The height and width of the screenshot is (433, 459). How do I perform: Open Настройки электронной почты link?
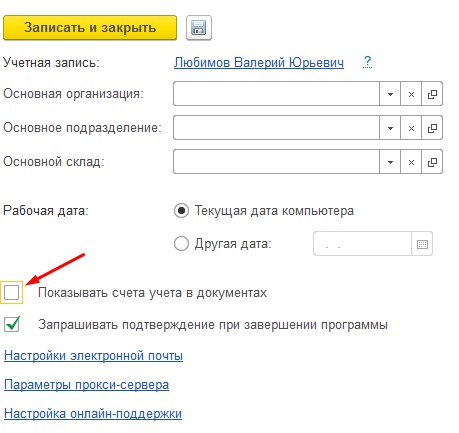point(93,356)
